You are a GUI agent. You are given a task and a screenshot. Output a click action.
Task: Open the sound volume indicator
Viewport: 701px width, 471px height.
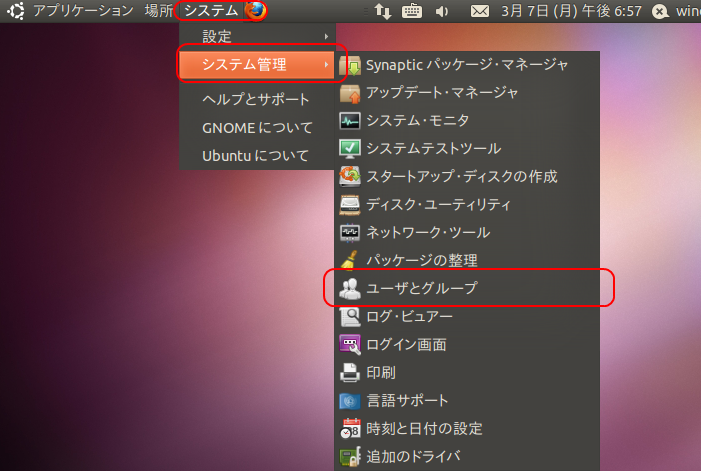[442, 11]
